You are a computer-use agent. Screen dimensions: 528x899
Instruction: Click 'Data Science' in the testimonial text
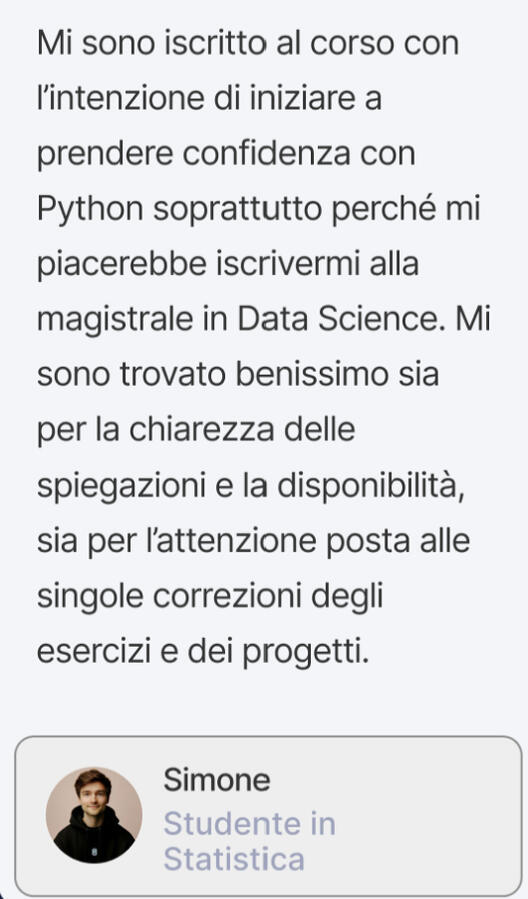(338, 319)
